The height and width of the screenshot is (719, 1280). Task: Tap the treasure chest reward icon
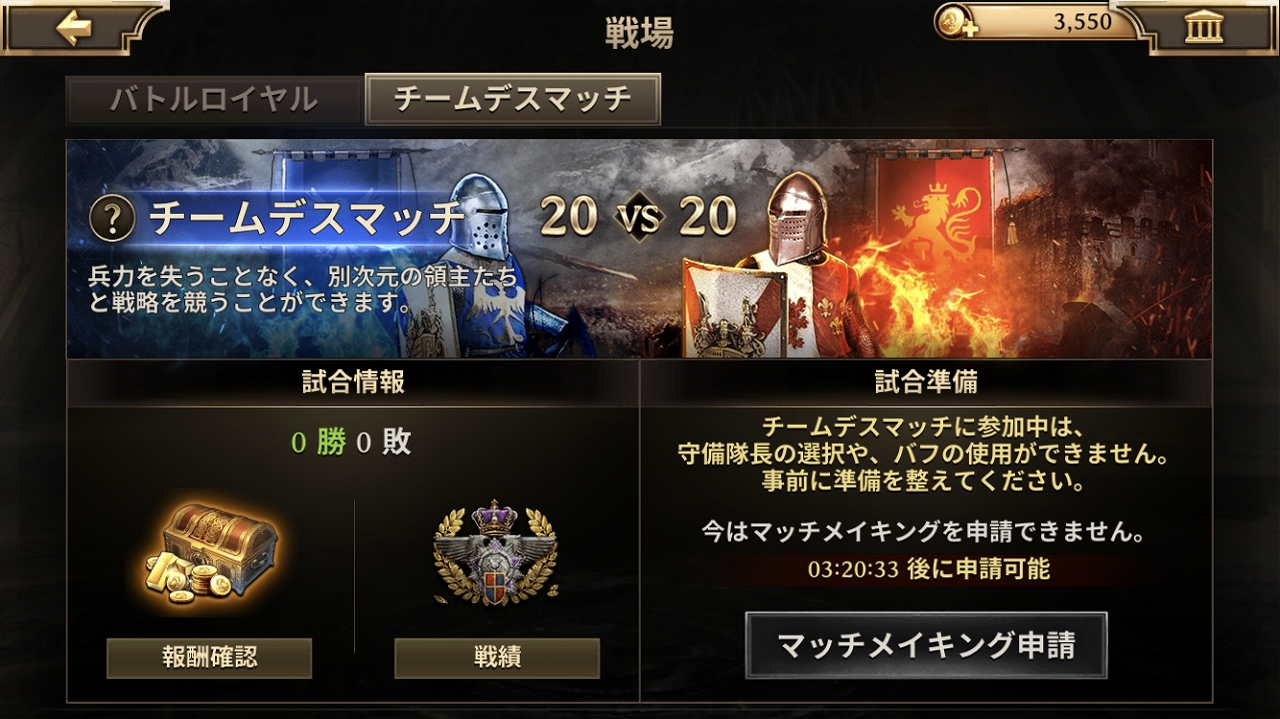point(209,556)
